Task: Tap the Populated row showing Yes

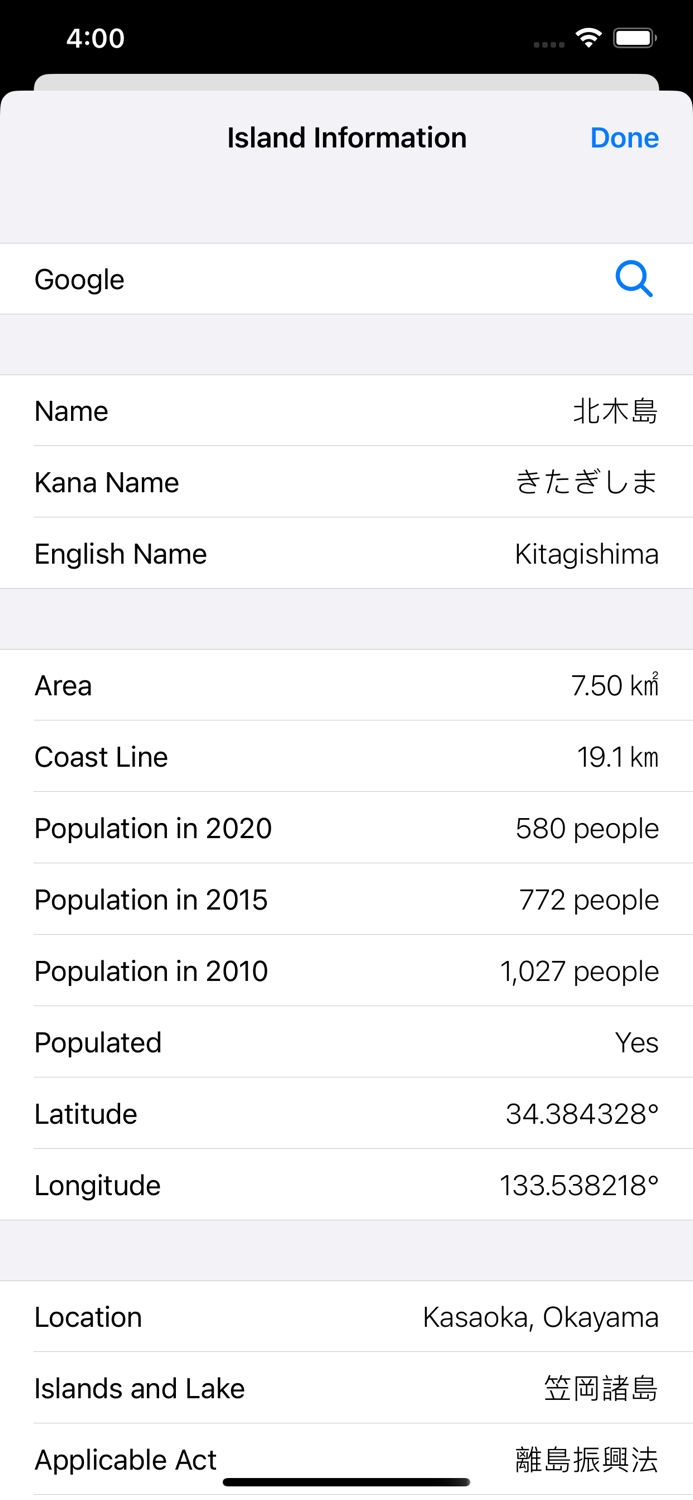Action: (346, 1042)
